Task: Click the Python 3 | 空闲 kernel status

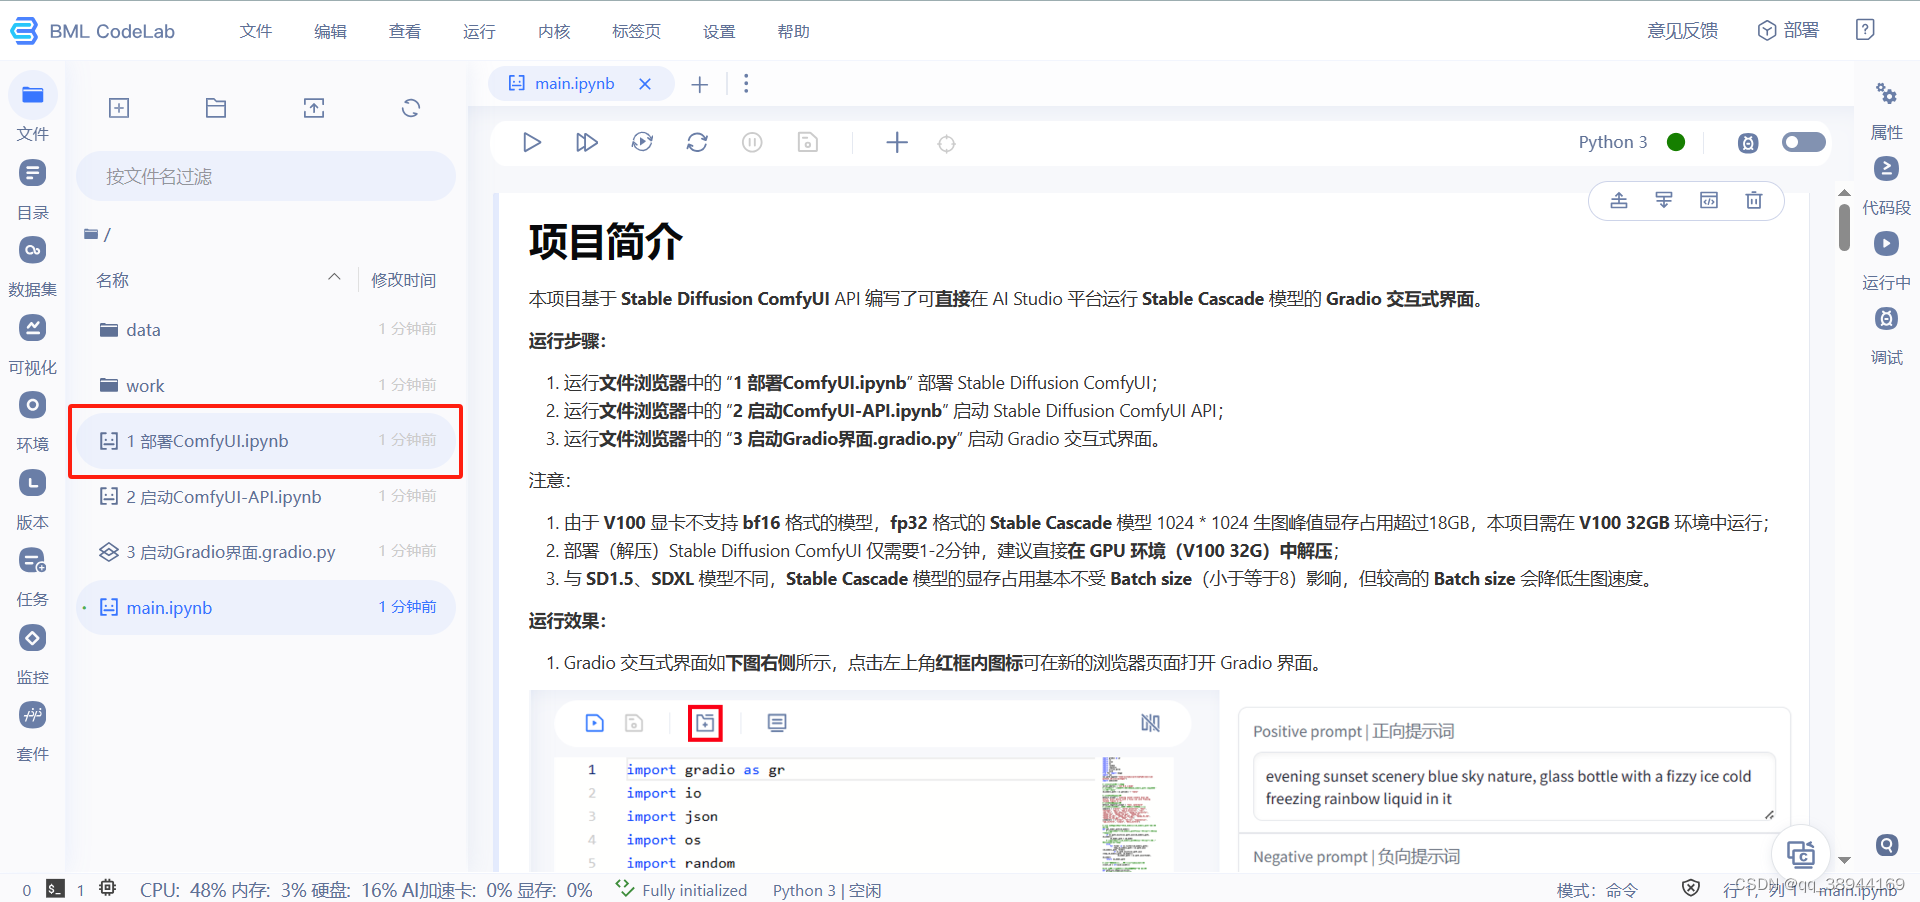Action: pyautogui.click(x=827, y=890)
